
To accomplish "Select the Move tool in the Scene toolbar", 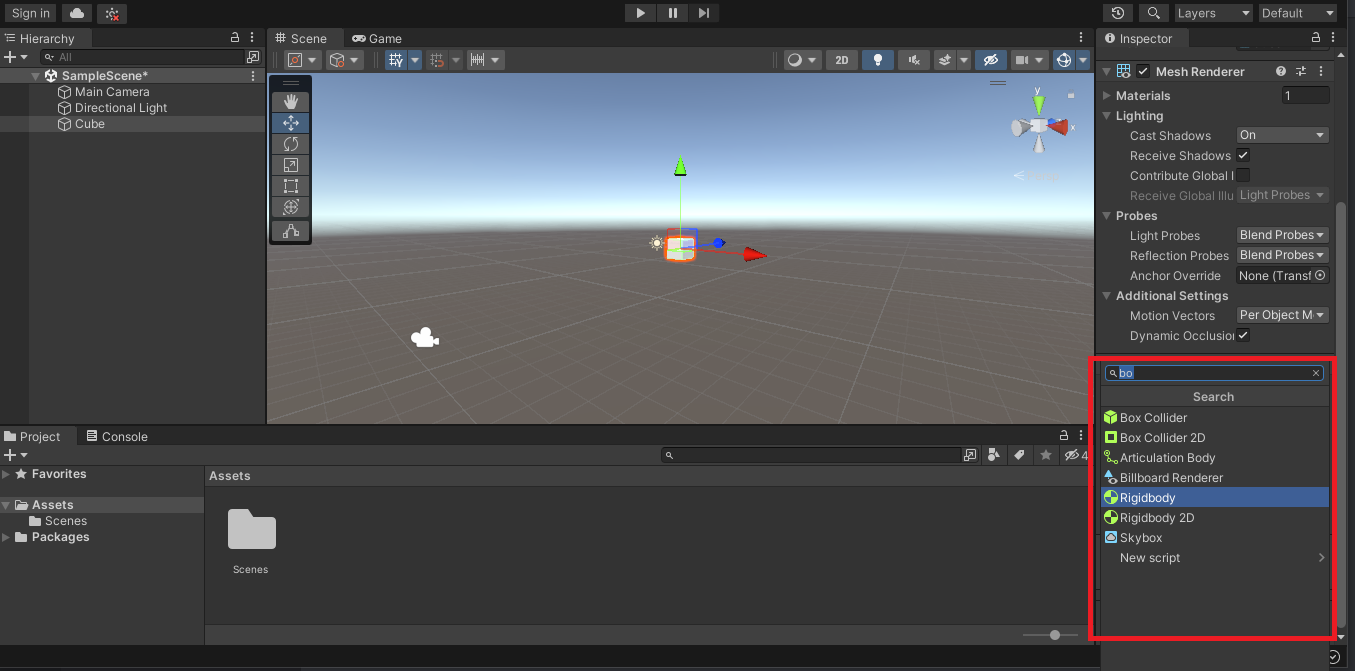I will coord(290,122).
